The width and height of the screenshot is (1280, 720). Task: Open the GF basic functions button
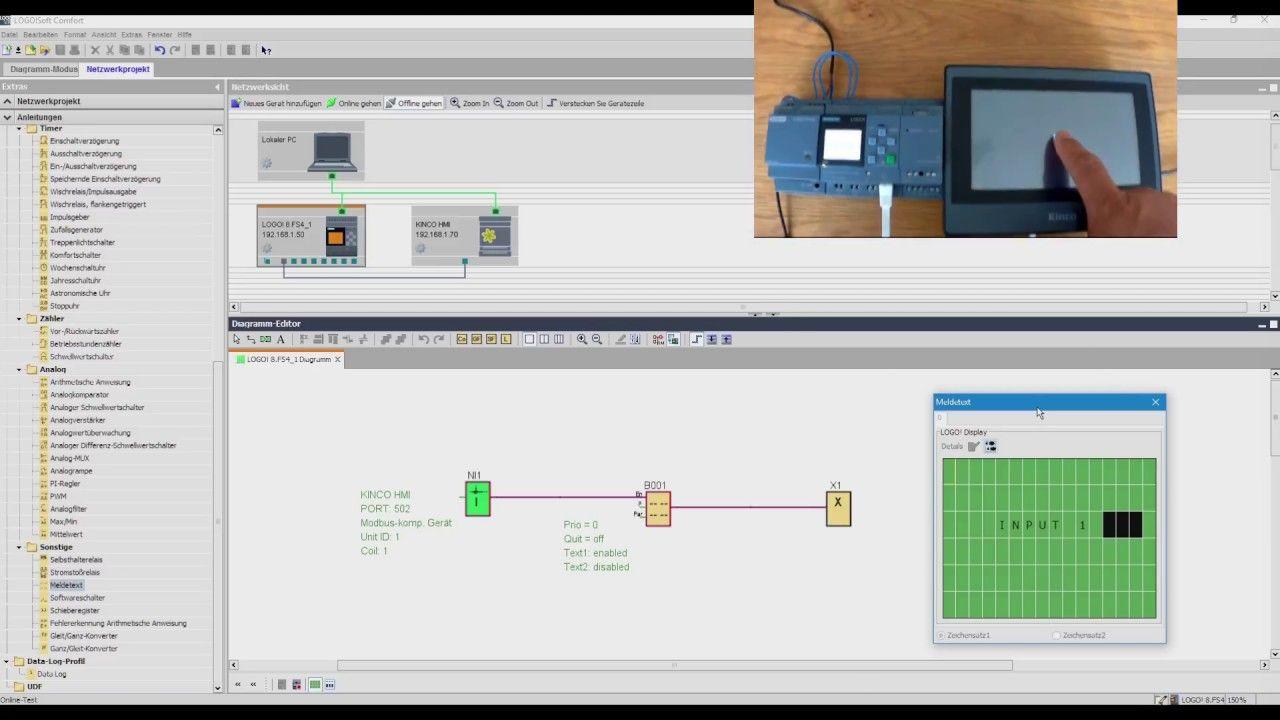476,339
